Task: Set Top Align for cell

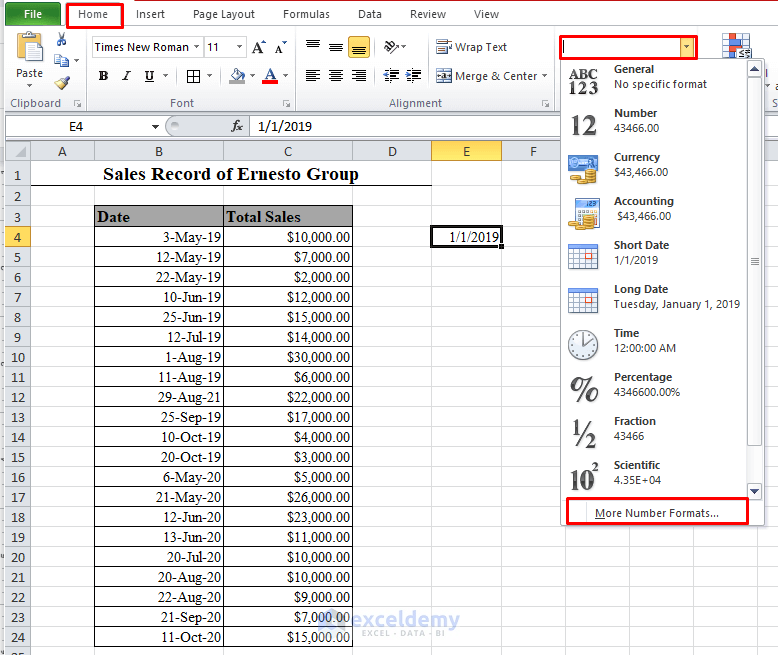Action: click(313, 48)
